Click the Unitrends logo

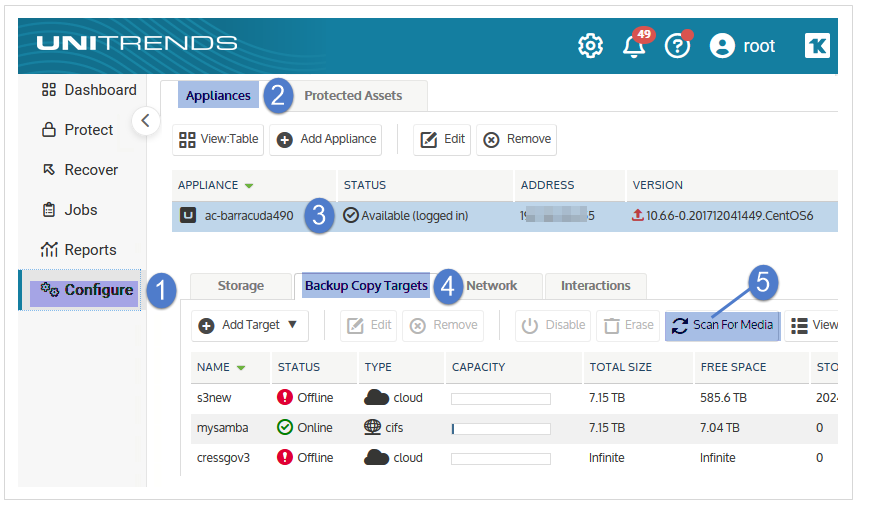[137, 43]
